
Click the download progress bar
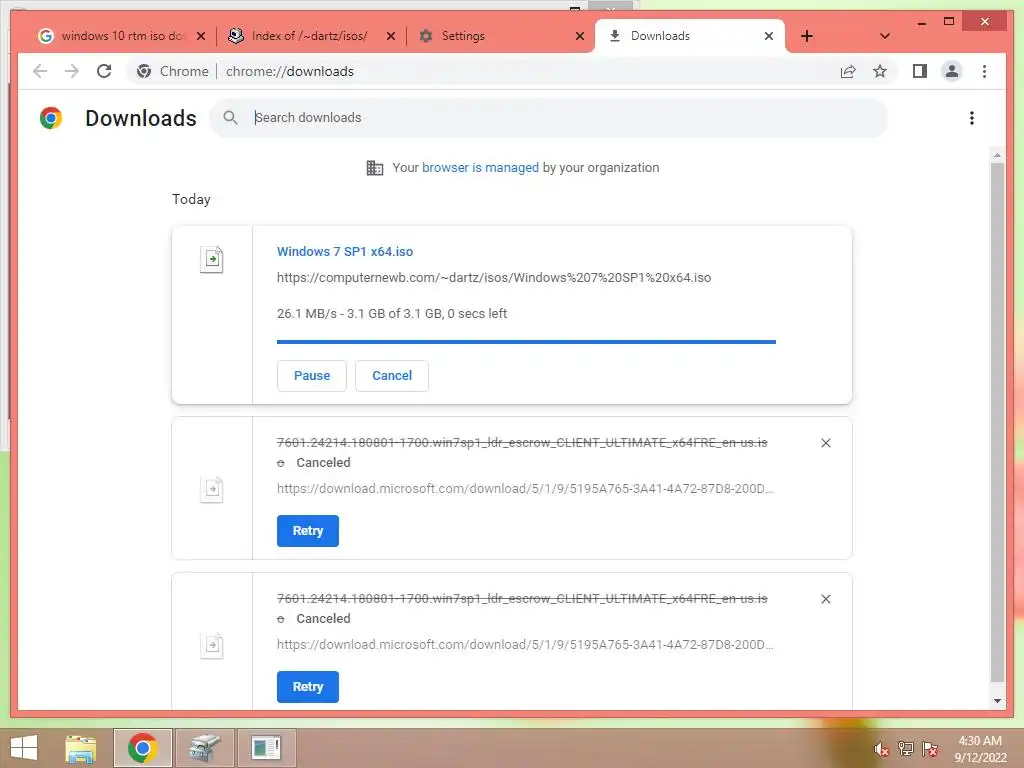click(x=526, y=342)
